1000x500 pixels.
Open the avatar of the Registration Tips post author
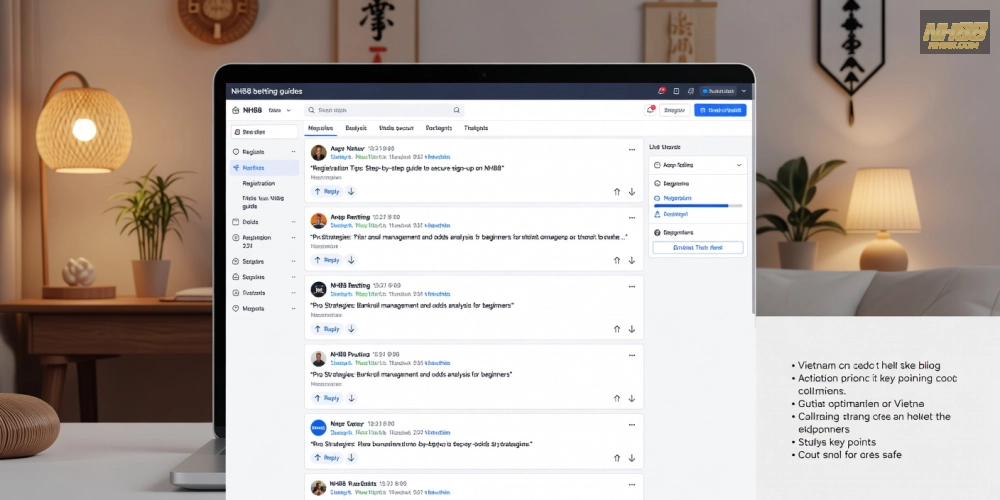click(x=318, y=152)
